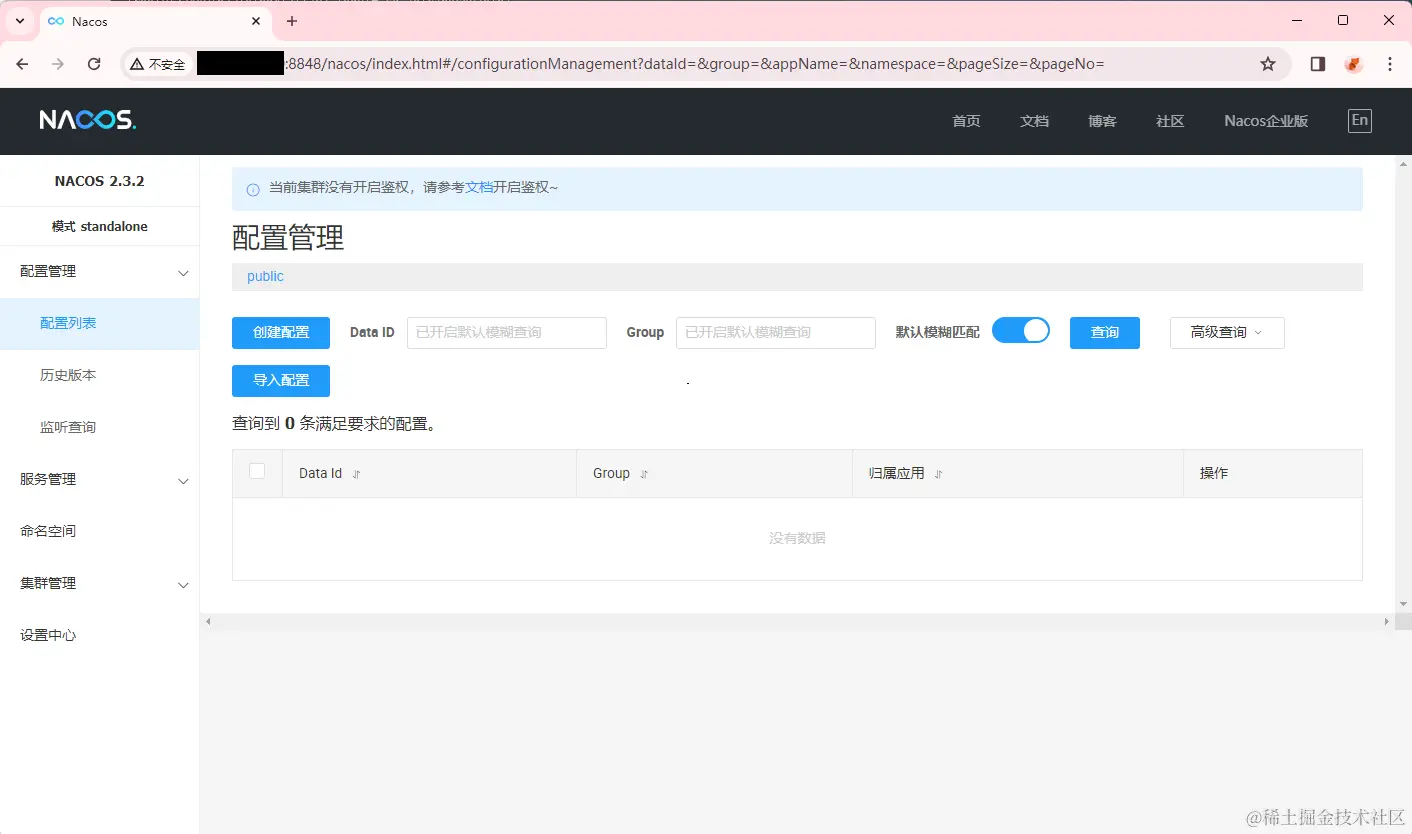Focus the Data ID search field
The height and width of the screenshot is (834, 1412).
click(507, 333)
